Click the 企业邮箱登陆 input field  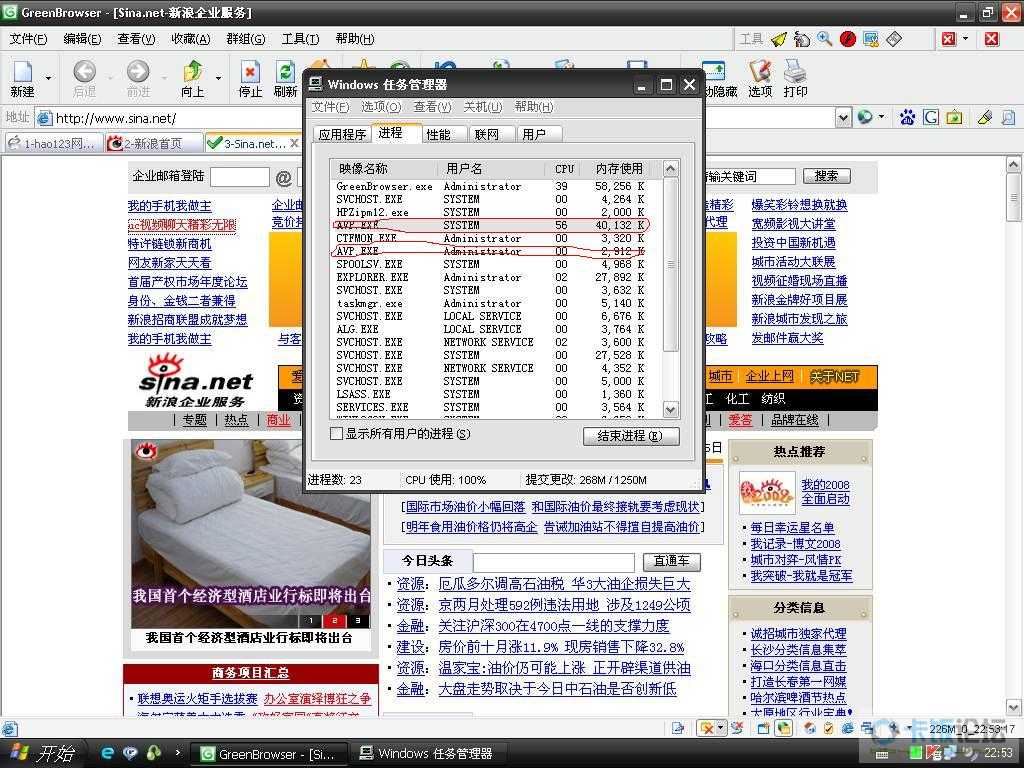click(240, 176)
